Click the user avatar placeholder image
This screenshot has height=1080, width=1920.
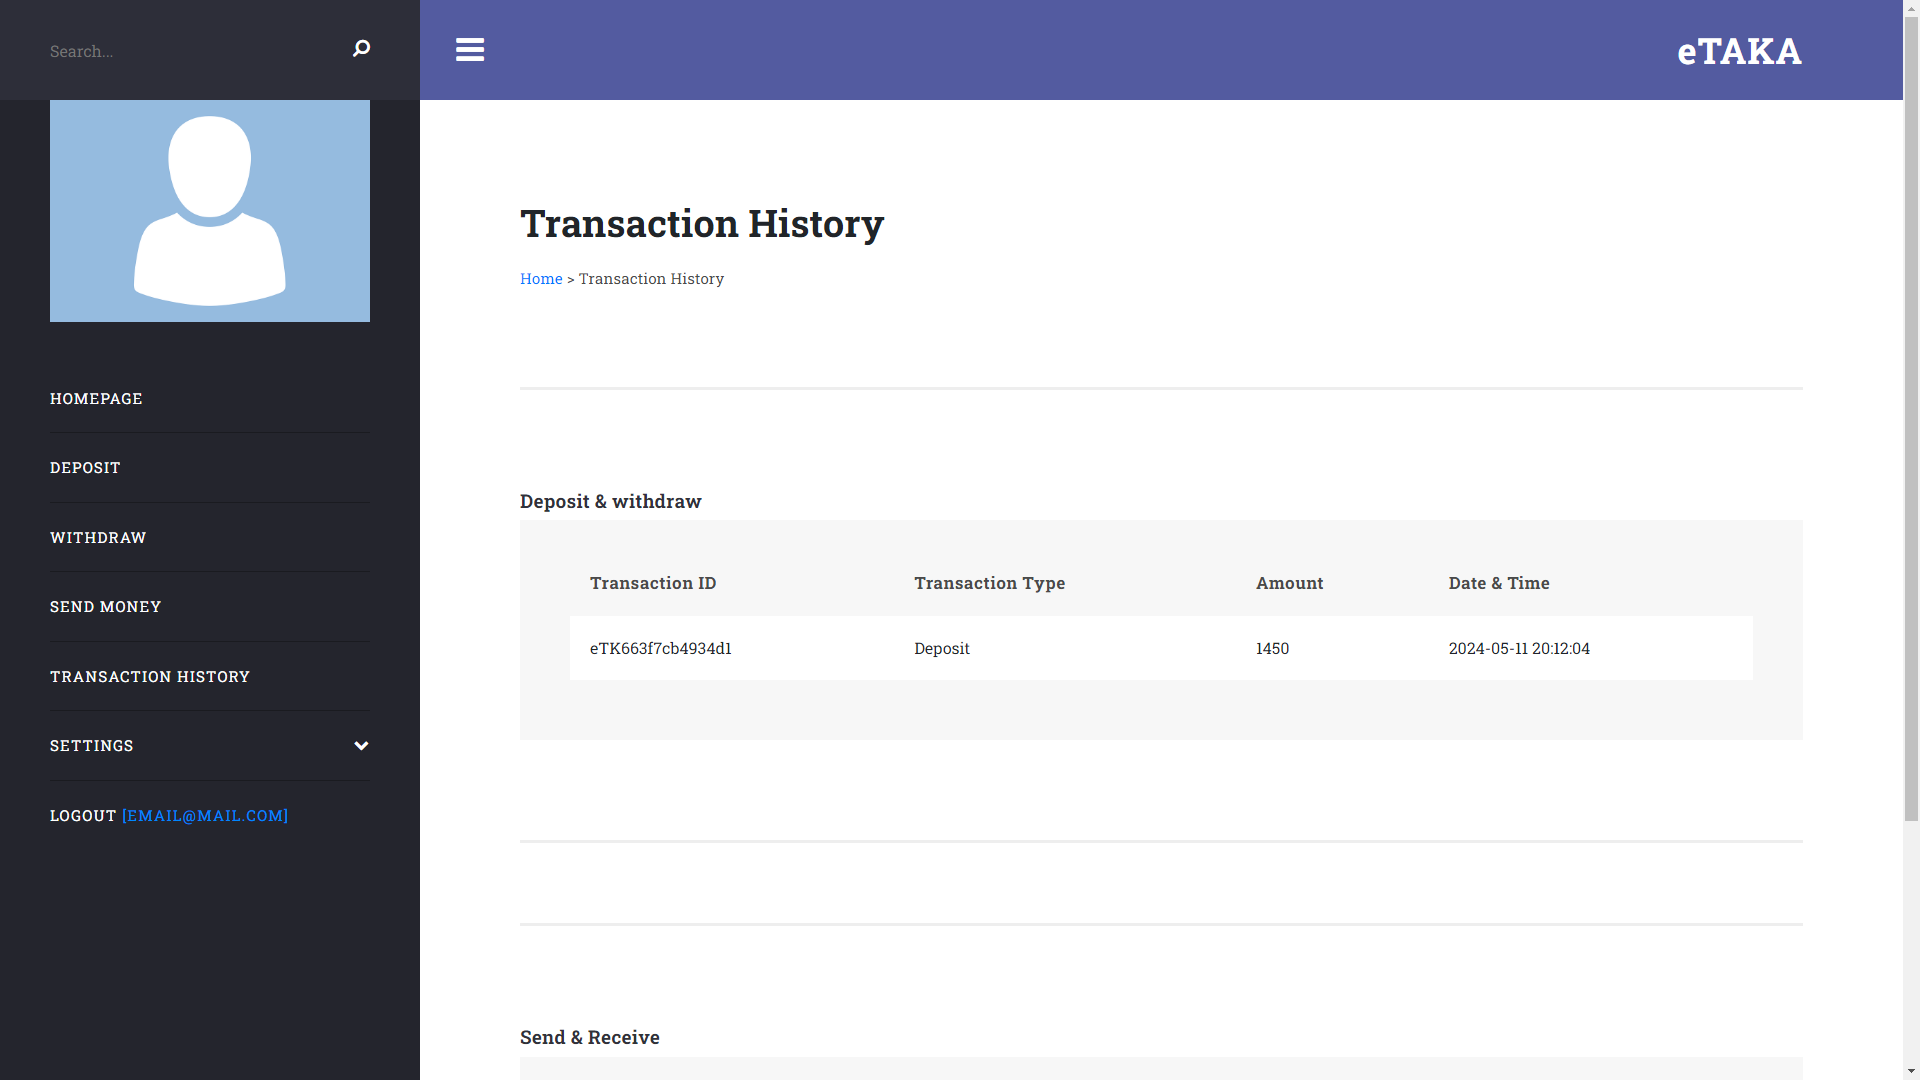pos(210,211)
